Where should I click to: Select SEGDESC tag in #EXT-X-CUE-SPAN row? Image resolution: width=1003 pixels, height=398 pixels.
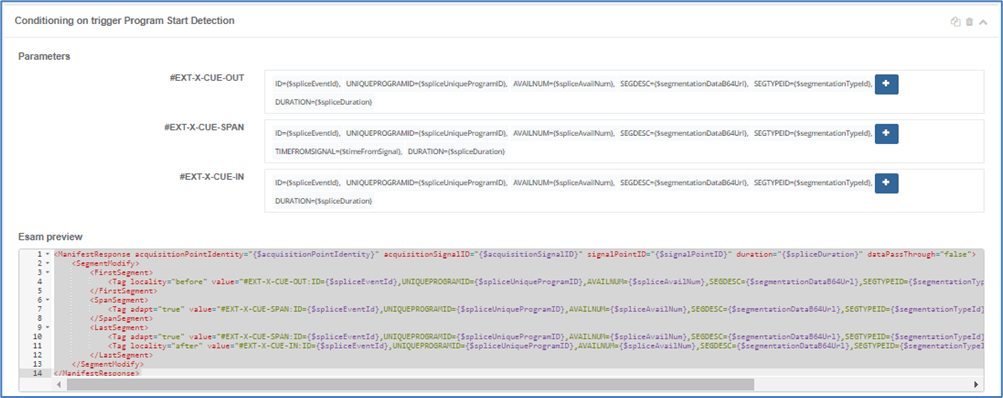tap(684, 133)
